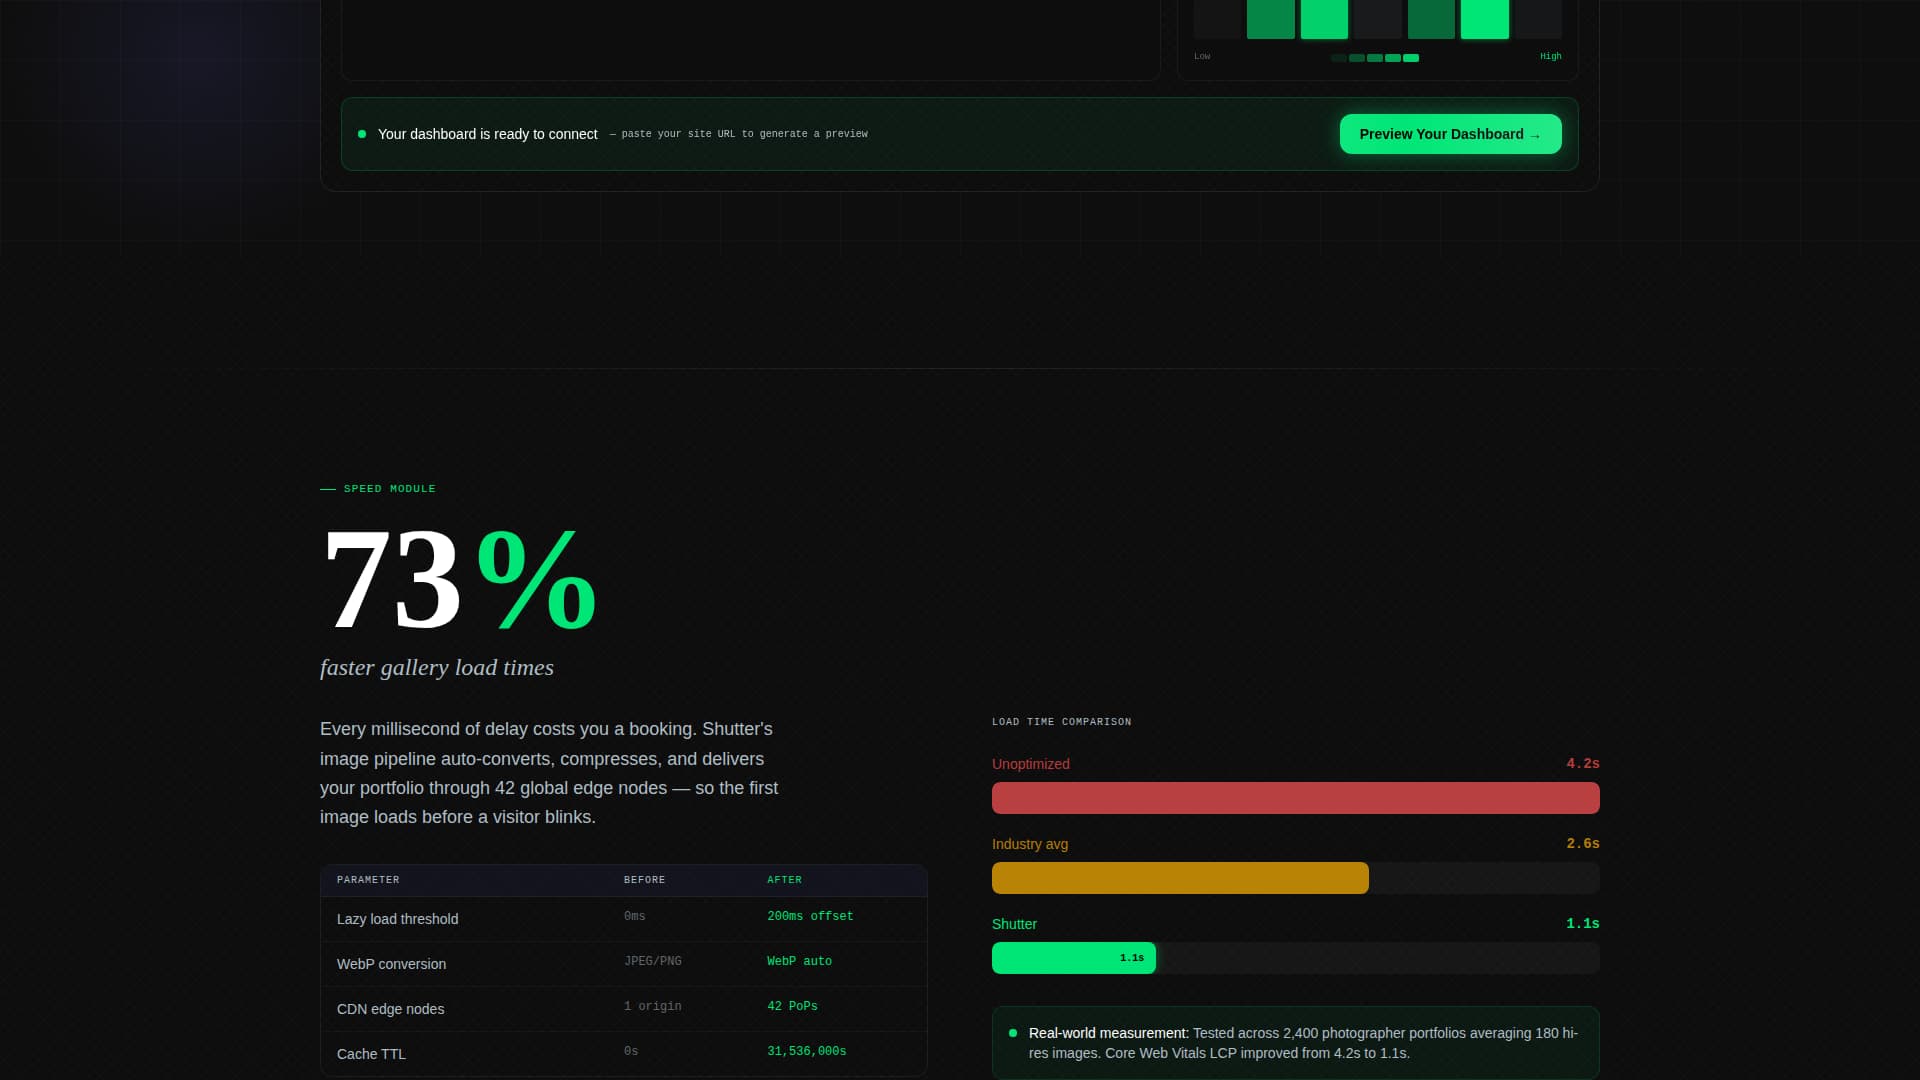Click the orange Industry avg bar
Image resolution: width=1920 pixels, height=1080 pixels.
[x=1180, y=878]
